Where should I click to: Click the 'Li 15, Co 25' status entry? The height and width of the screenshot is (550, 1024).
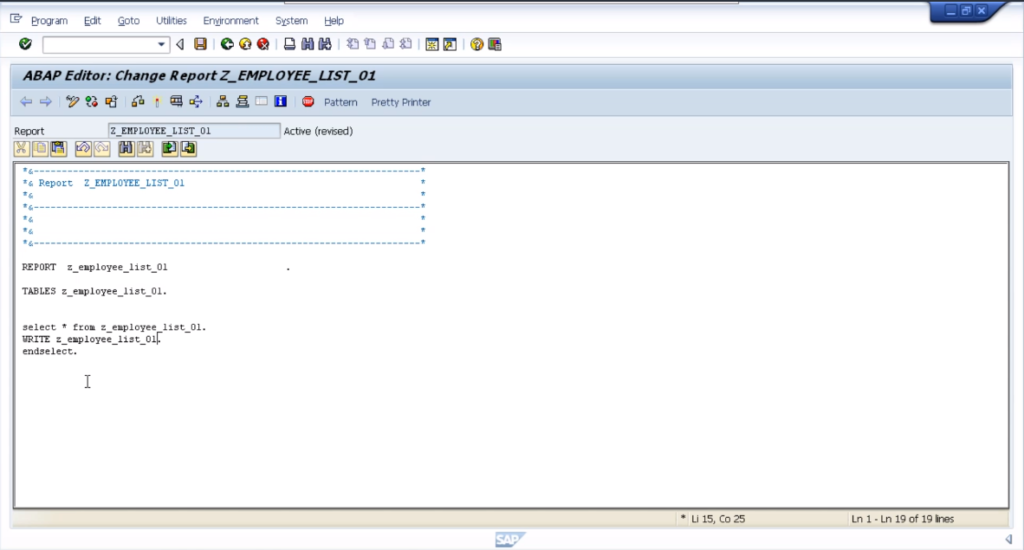(718, 519)
